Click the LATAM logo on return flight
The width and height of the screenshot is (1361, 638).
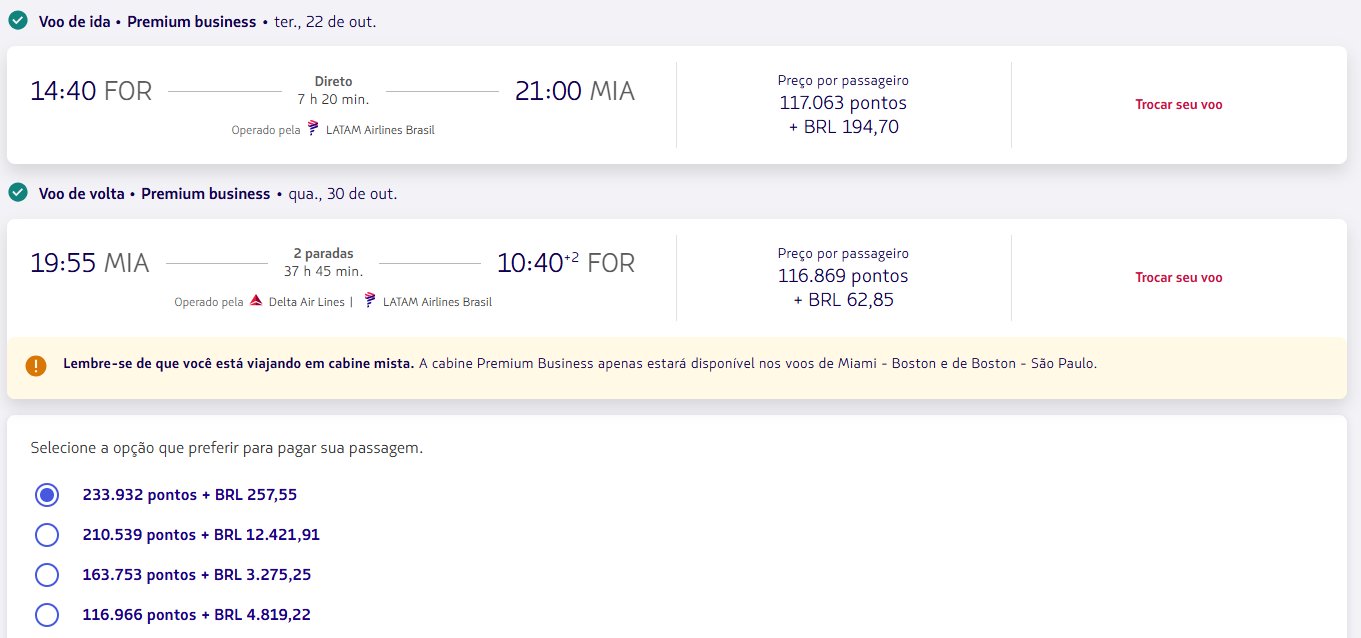pos(370,301)
